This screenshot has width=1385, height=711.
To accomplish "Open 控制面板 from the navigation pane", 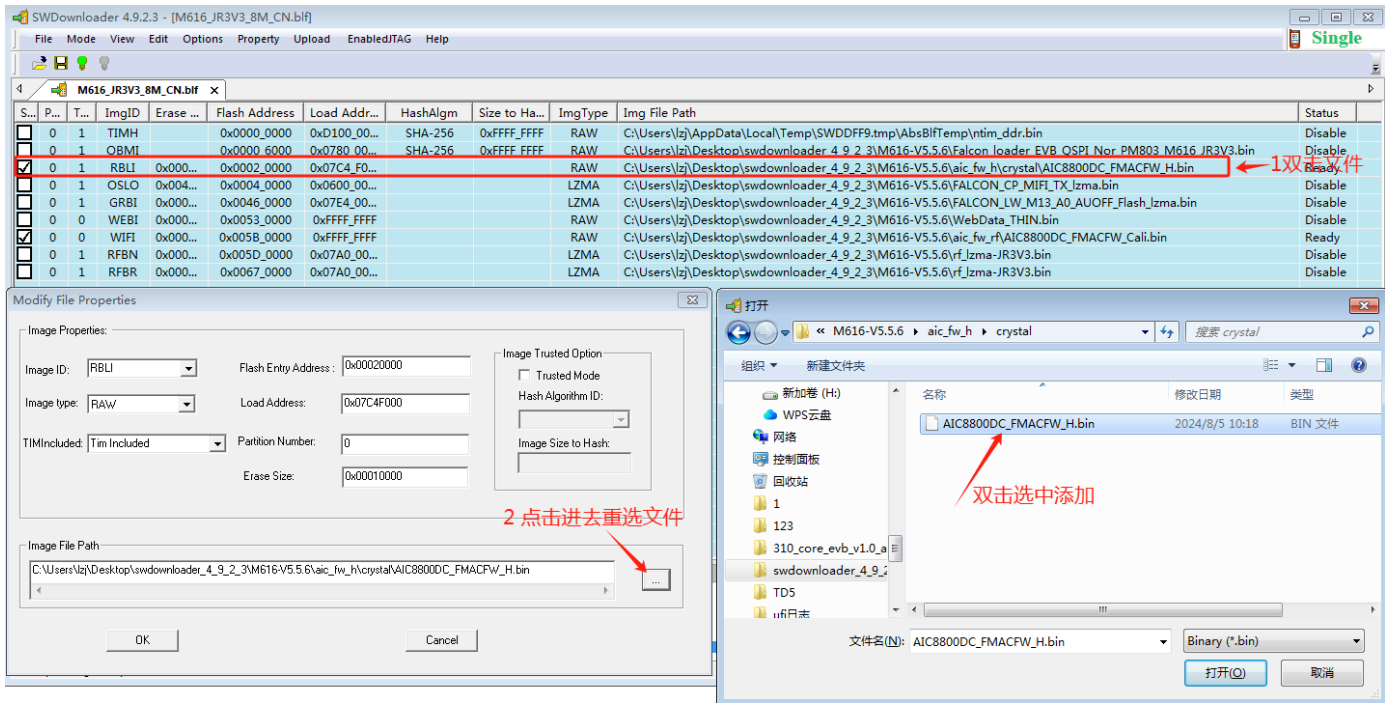I will [787, 459].
